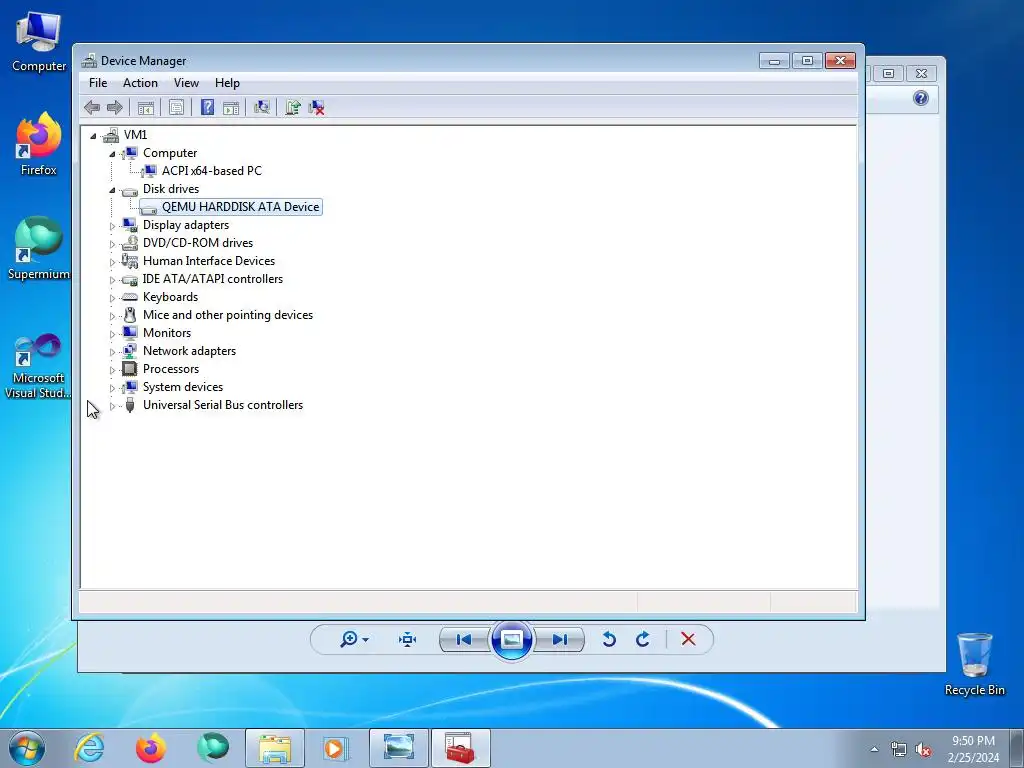Expand the Network adapters category

point(112,352)
